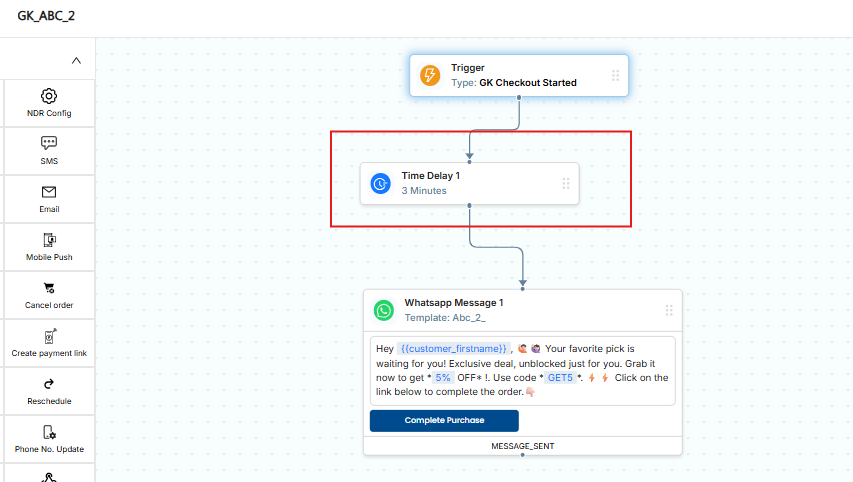Collapse the sidebar with the up chevron
Viewport: 853px width, 482px height.
(x=76, y=61)
